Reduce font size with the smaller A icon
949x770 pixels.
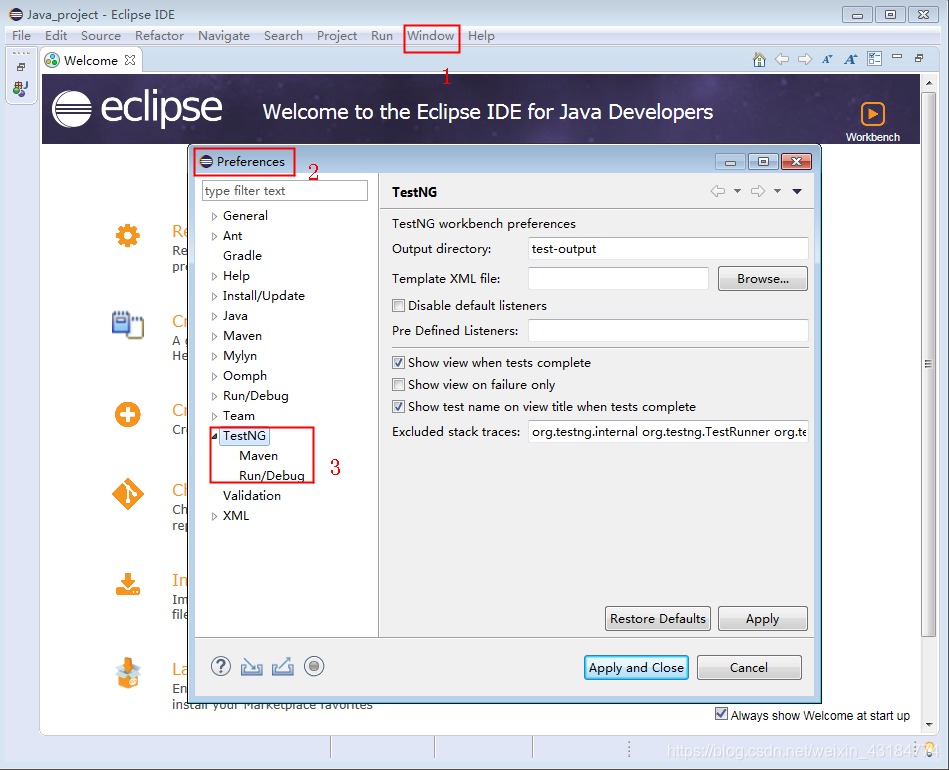coord(827,59)
